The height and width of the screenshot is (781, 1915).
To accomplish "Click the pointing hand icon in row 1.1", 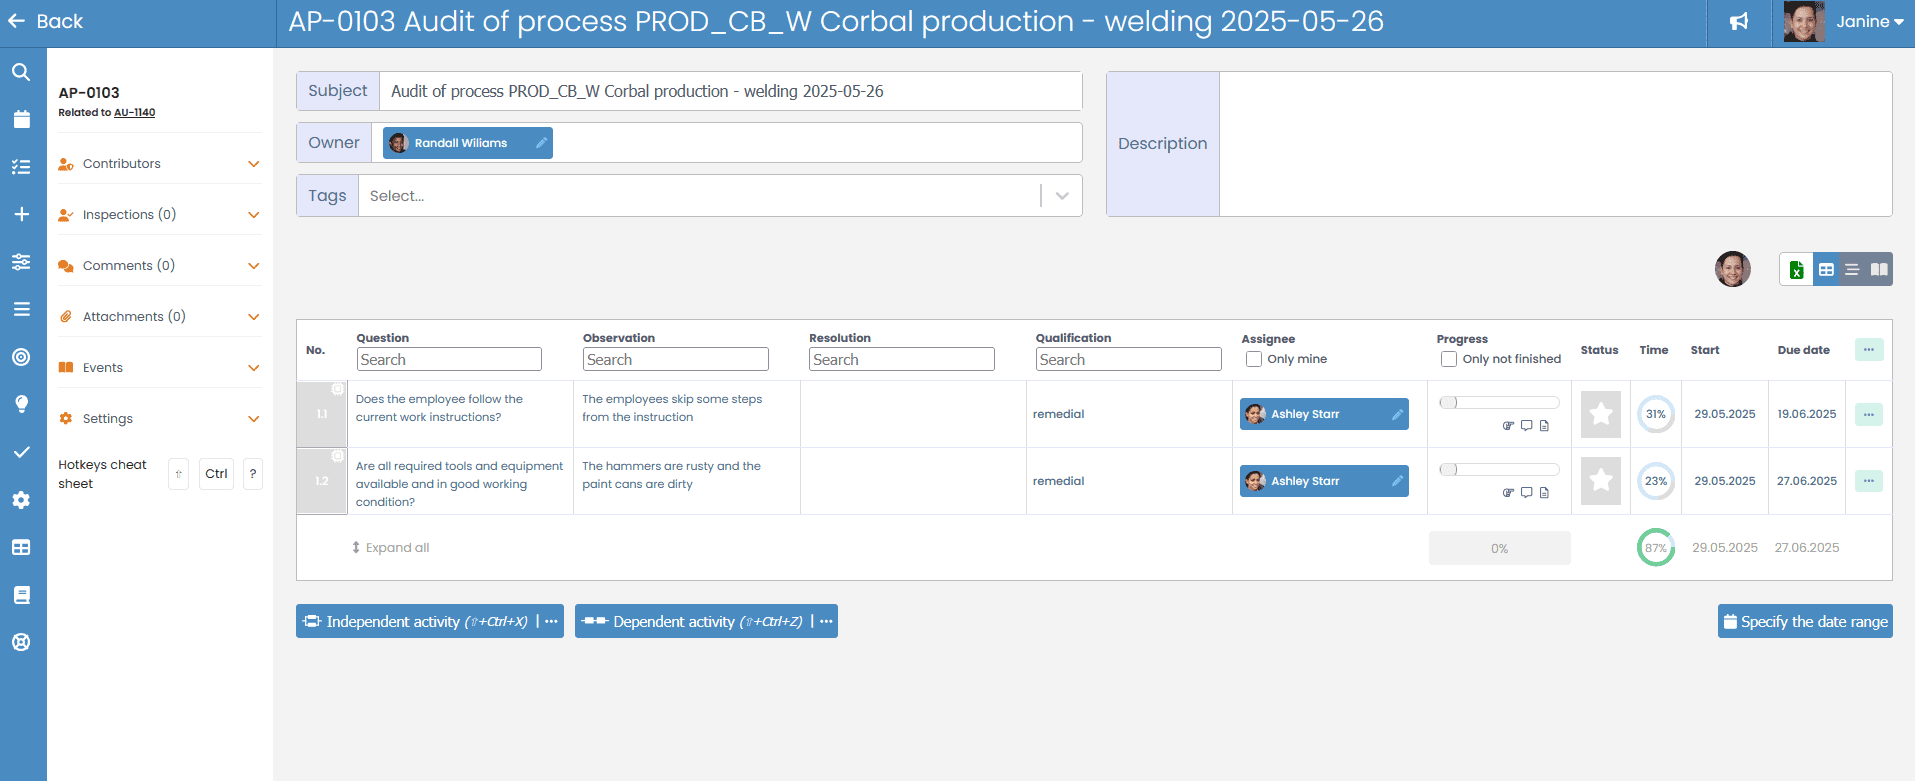I will [1508, 425].
